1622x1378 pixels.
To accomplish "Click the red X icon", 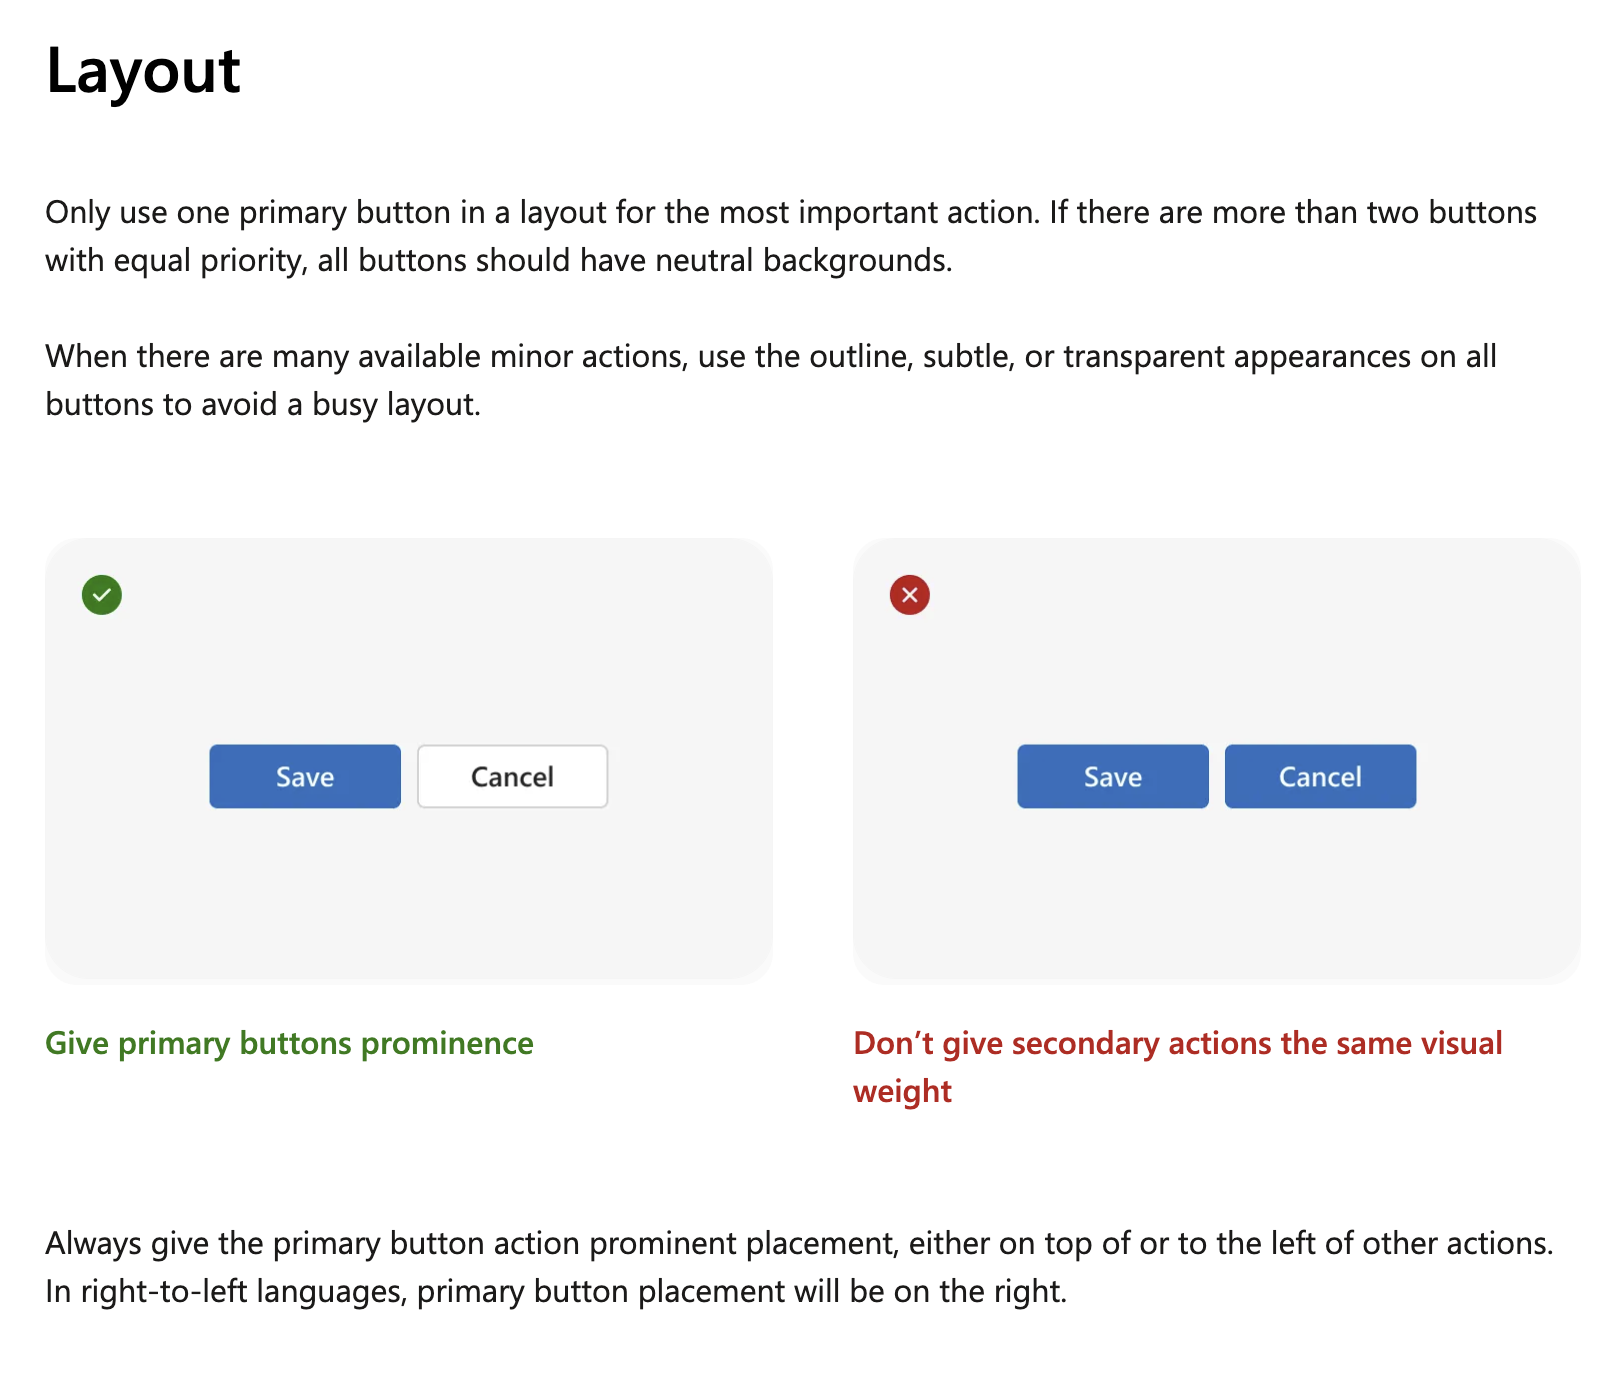I will pos(909,595).
